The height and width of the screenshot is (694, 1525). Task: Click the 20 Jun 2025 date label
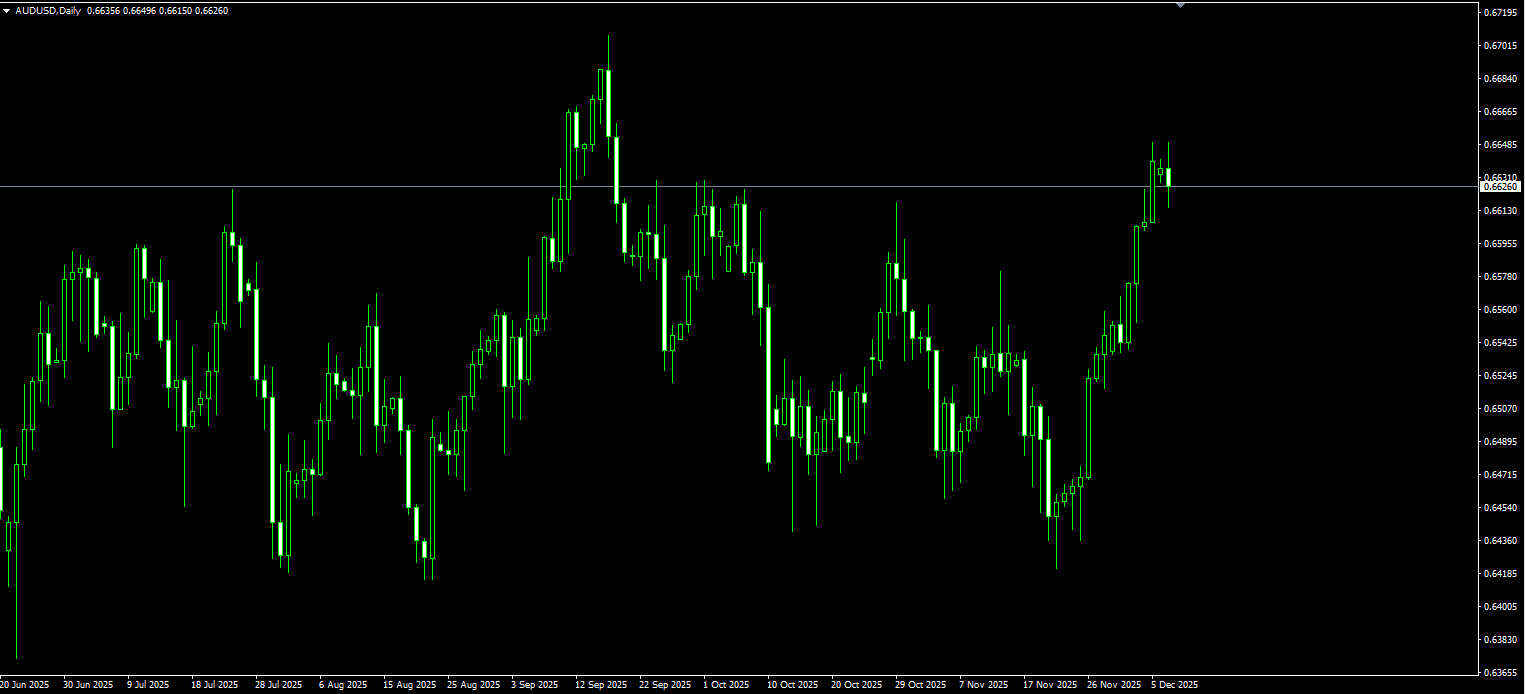click(24, 685)
